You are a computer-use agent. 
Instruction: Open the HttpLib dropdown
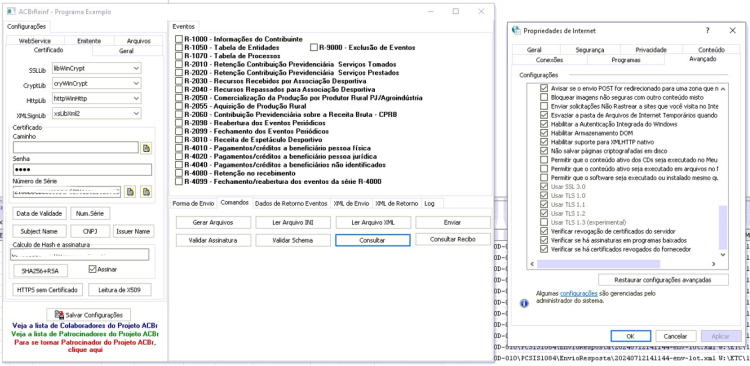(x=136, y=99)
